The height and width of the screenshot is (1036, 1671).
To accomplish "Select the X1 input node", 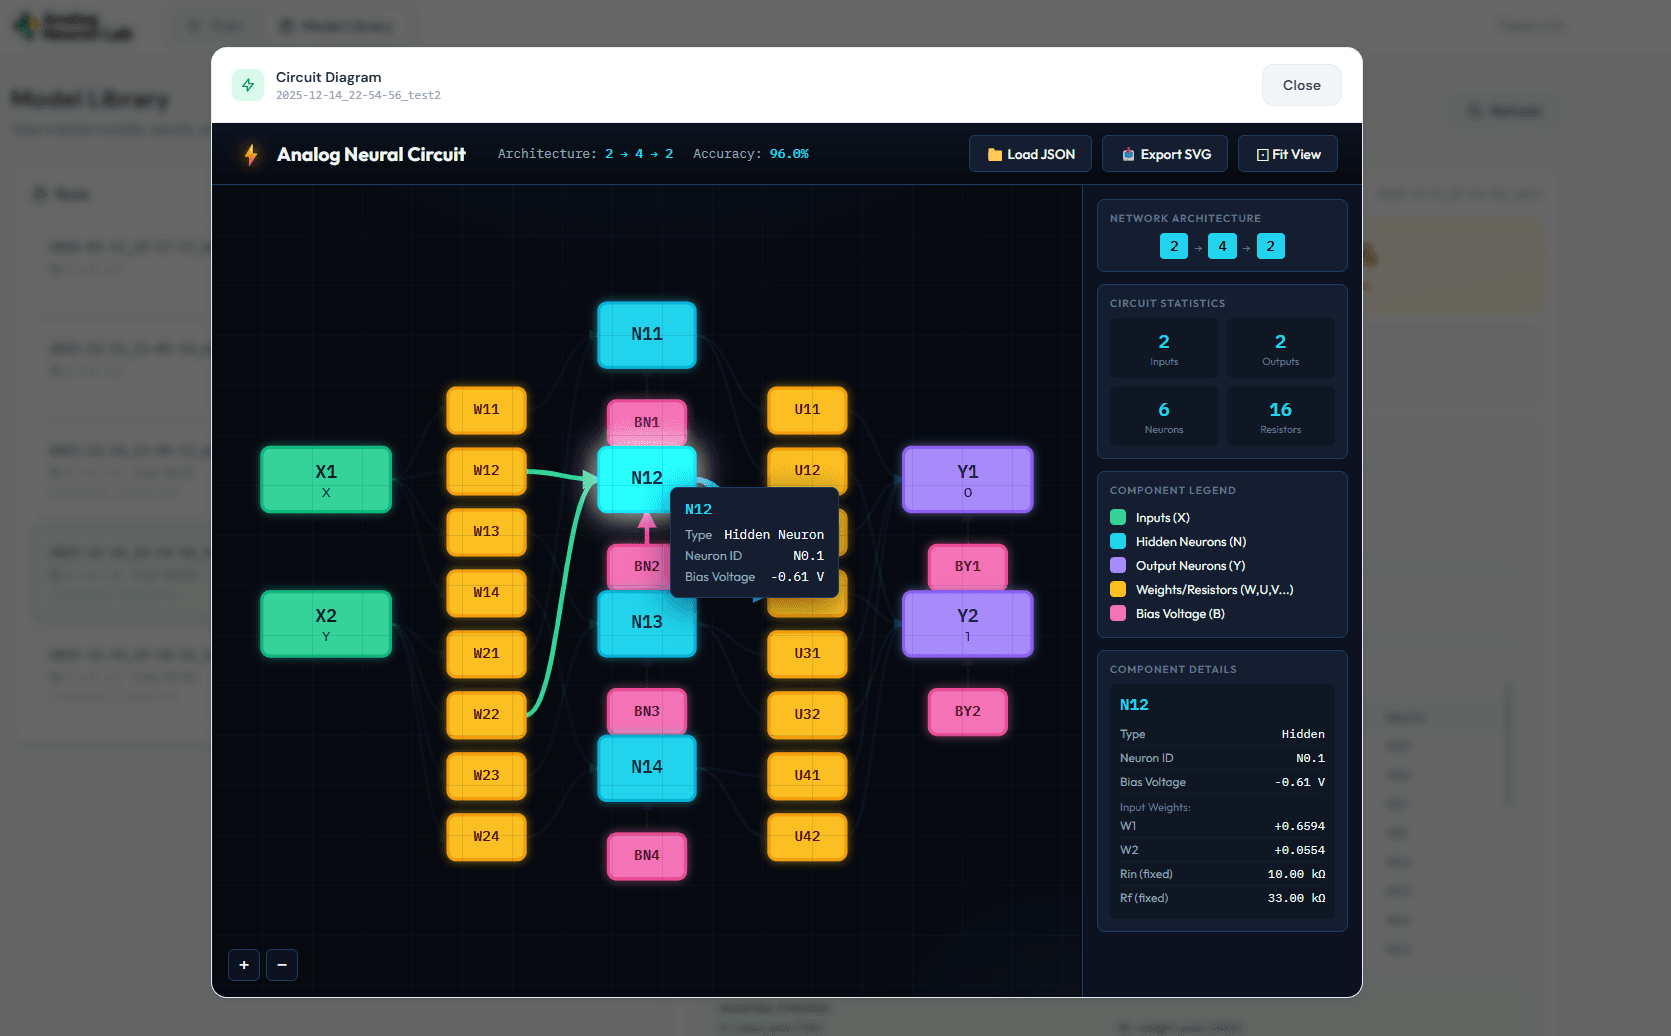I will pos(326,479).
